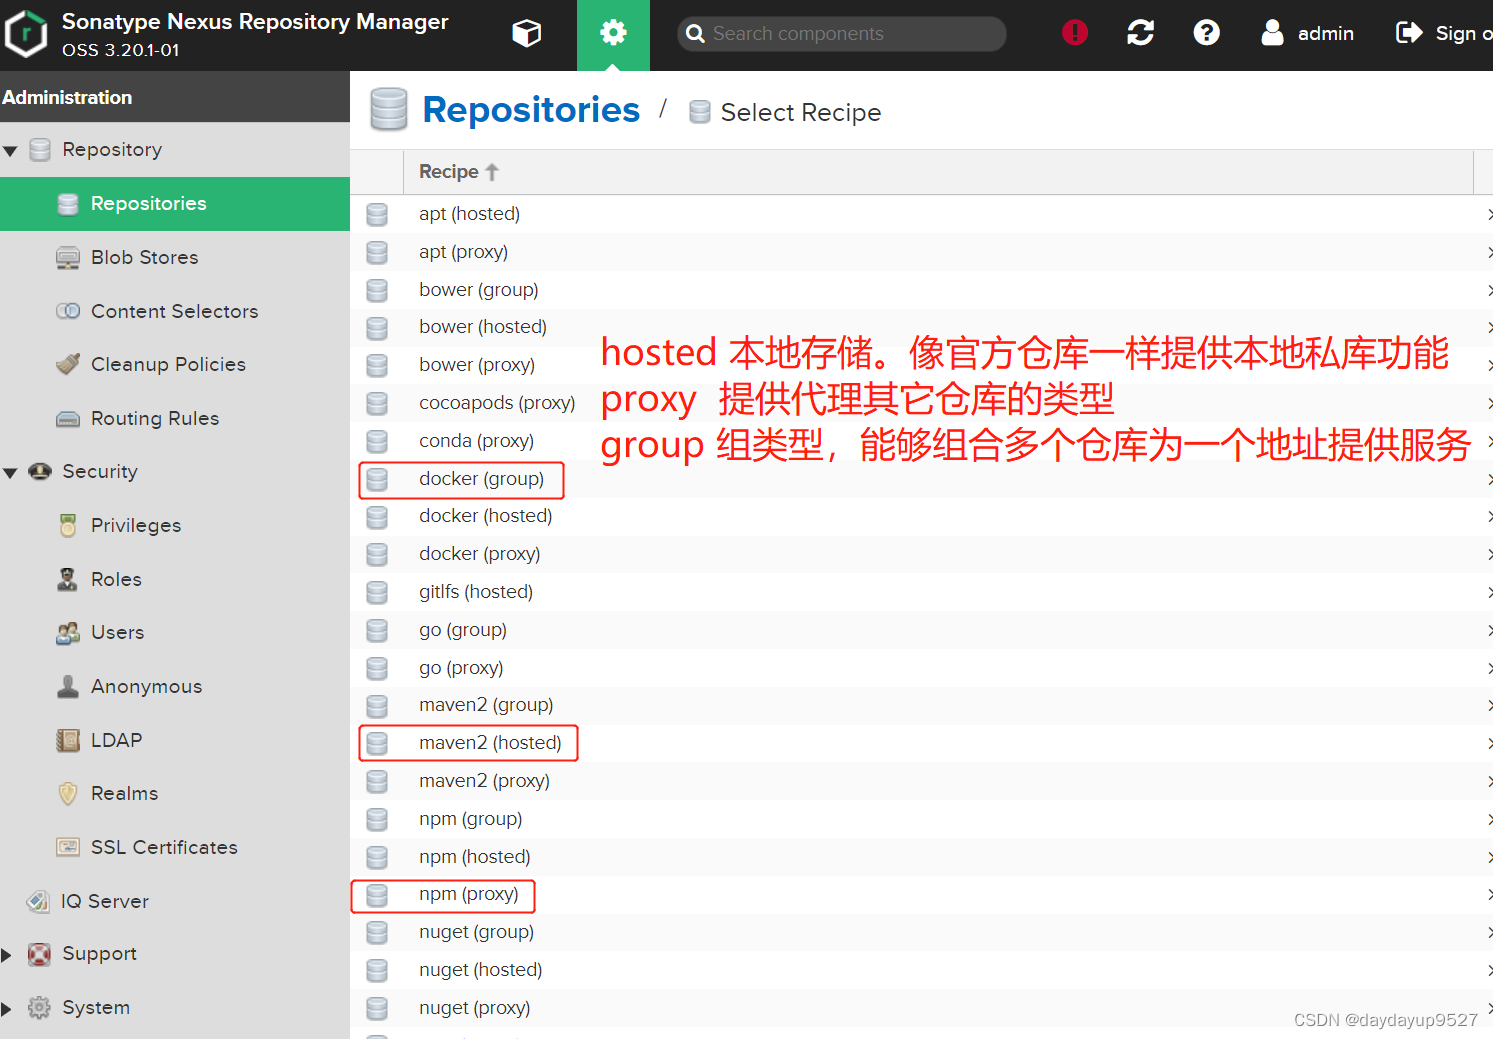The height and width of the screenshot is (1039, 1493).
Task: Open Content Selectors in the sidebar
Action: (x=175, y=311)
